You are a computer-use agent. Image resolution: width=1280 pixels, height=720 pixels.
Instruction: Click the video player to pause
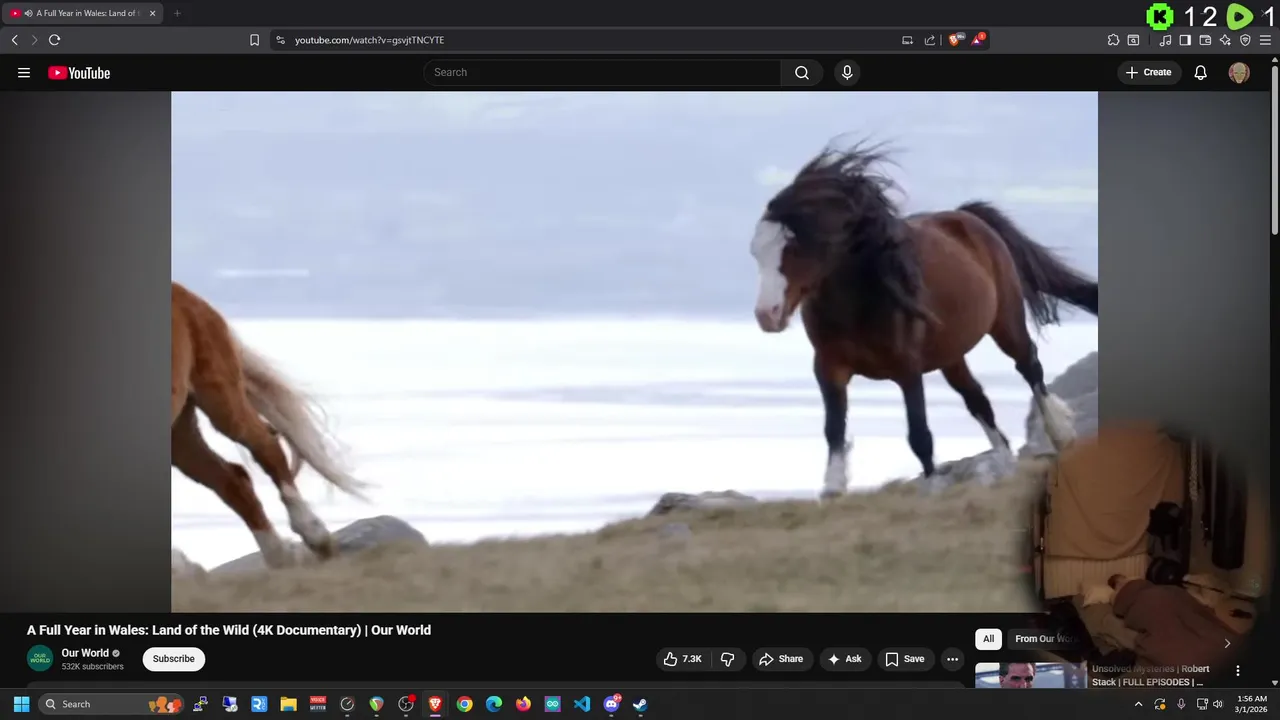[634, 351]
